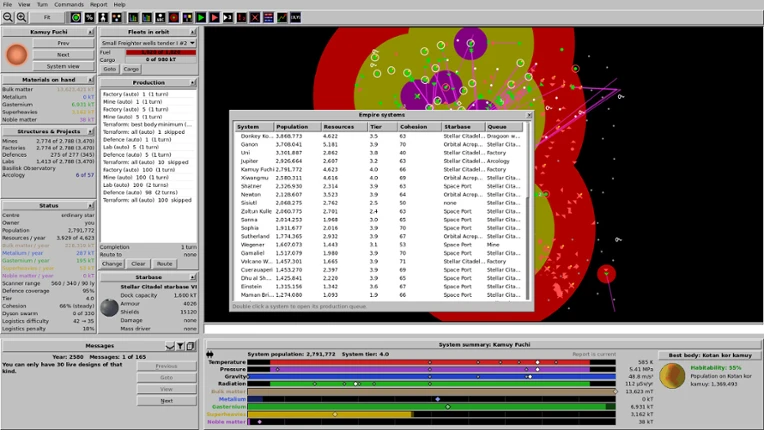Click the percent sign toolbar icon
Screen dimensions: 764x430
[90, 18]
